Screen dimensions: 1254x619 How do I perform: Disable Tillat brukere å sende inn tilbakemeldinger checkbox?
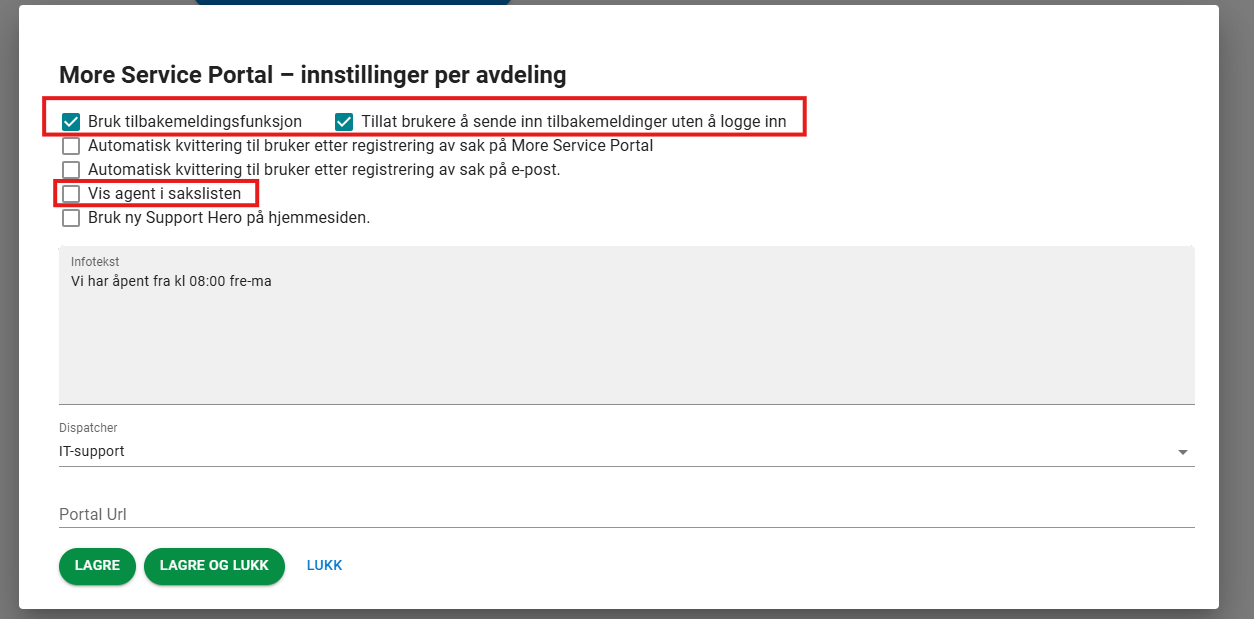pos(344,122)
